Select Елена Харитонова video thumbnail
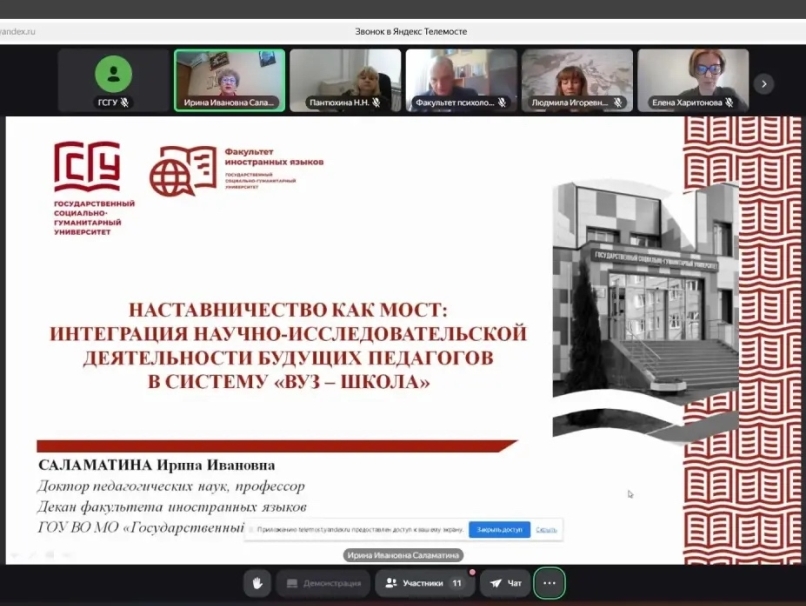The image size is (806, 606). coord(693,78)
